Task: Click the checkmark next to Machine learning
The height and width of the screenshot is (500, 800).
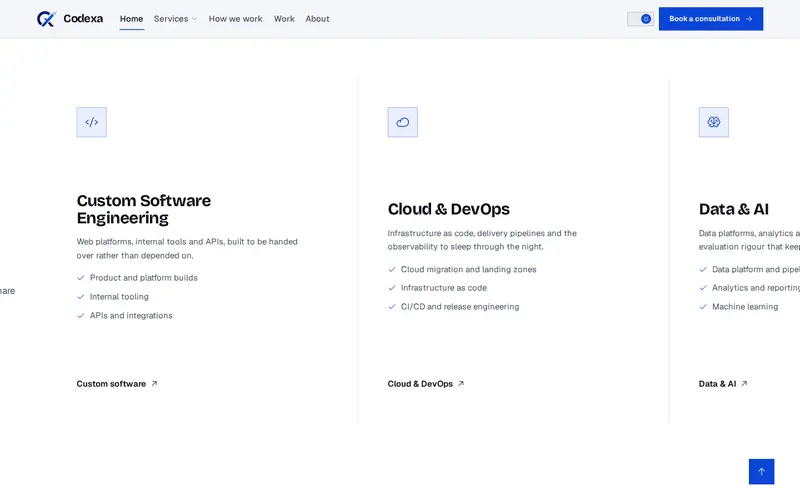Action: (x=703, y=307)
